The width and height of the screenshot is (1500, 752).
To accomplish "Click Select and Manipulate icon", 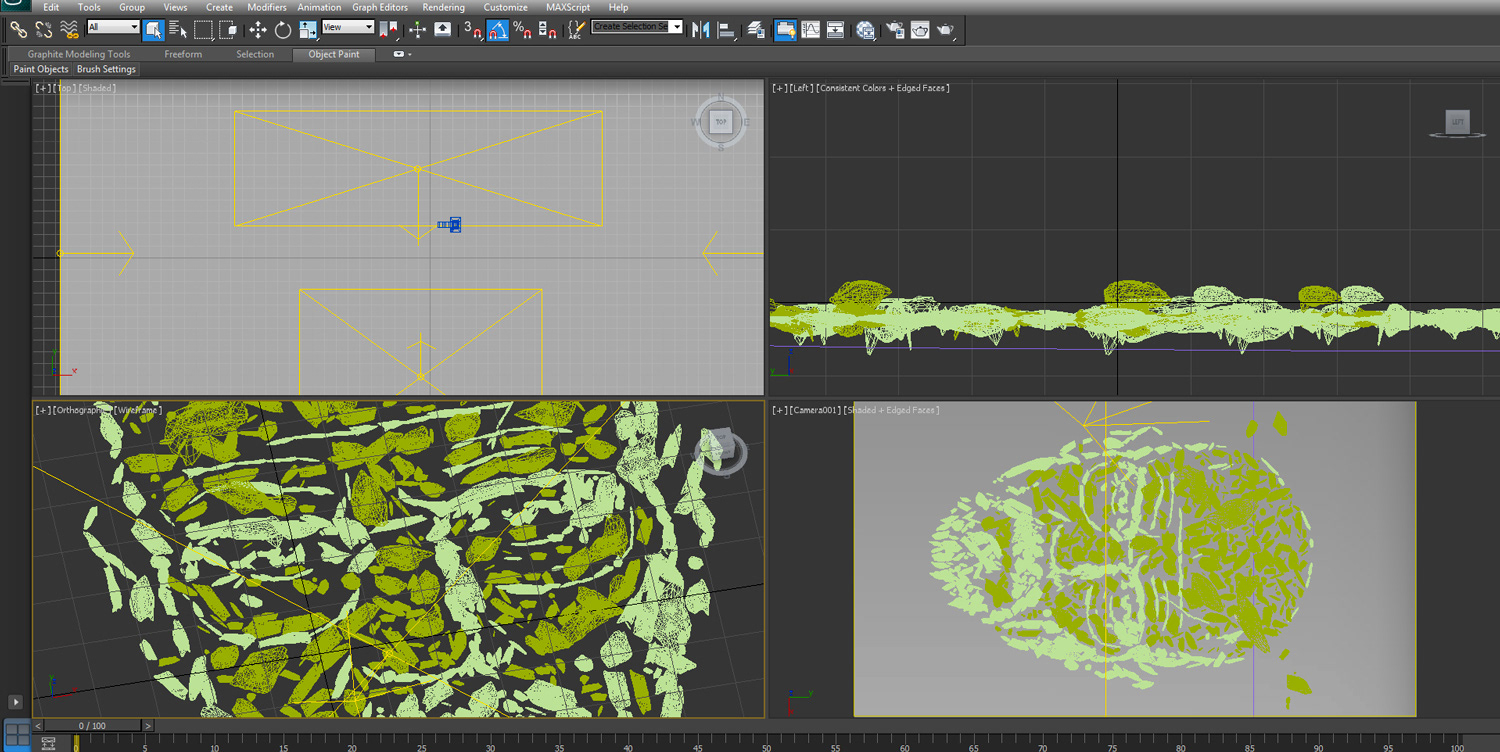I will pyautogui.click(x=418, y=30).
